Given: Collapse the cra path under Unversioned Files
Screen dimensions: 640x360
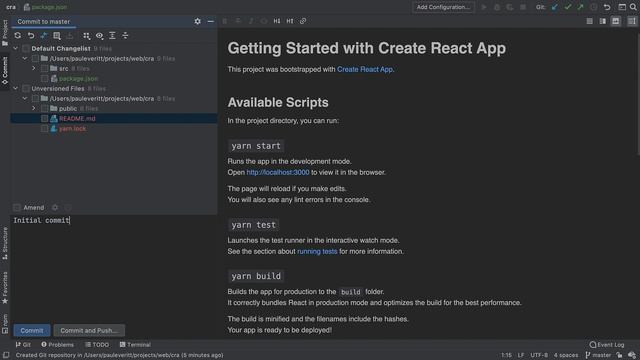Looking at the screenshot, I should click(25, 99).
